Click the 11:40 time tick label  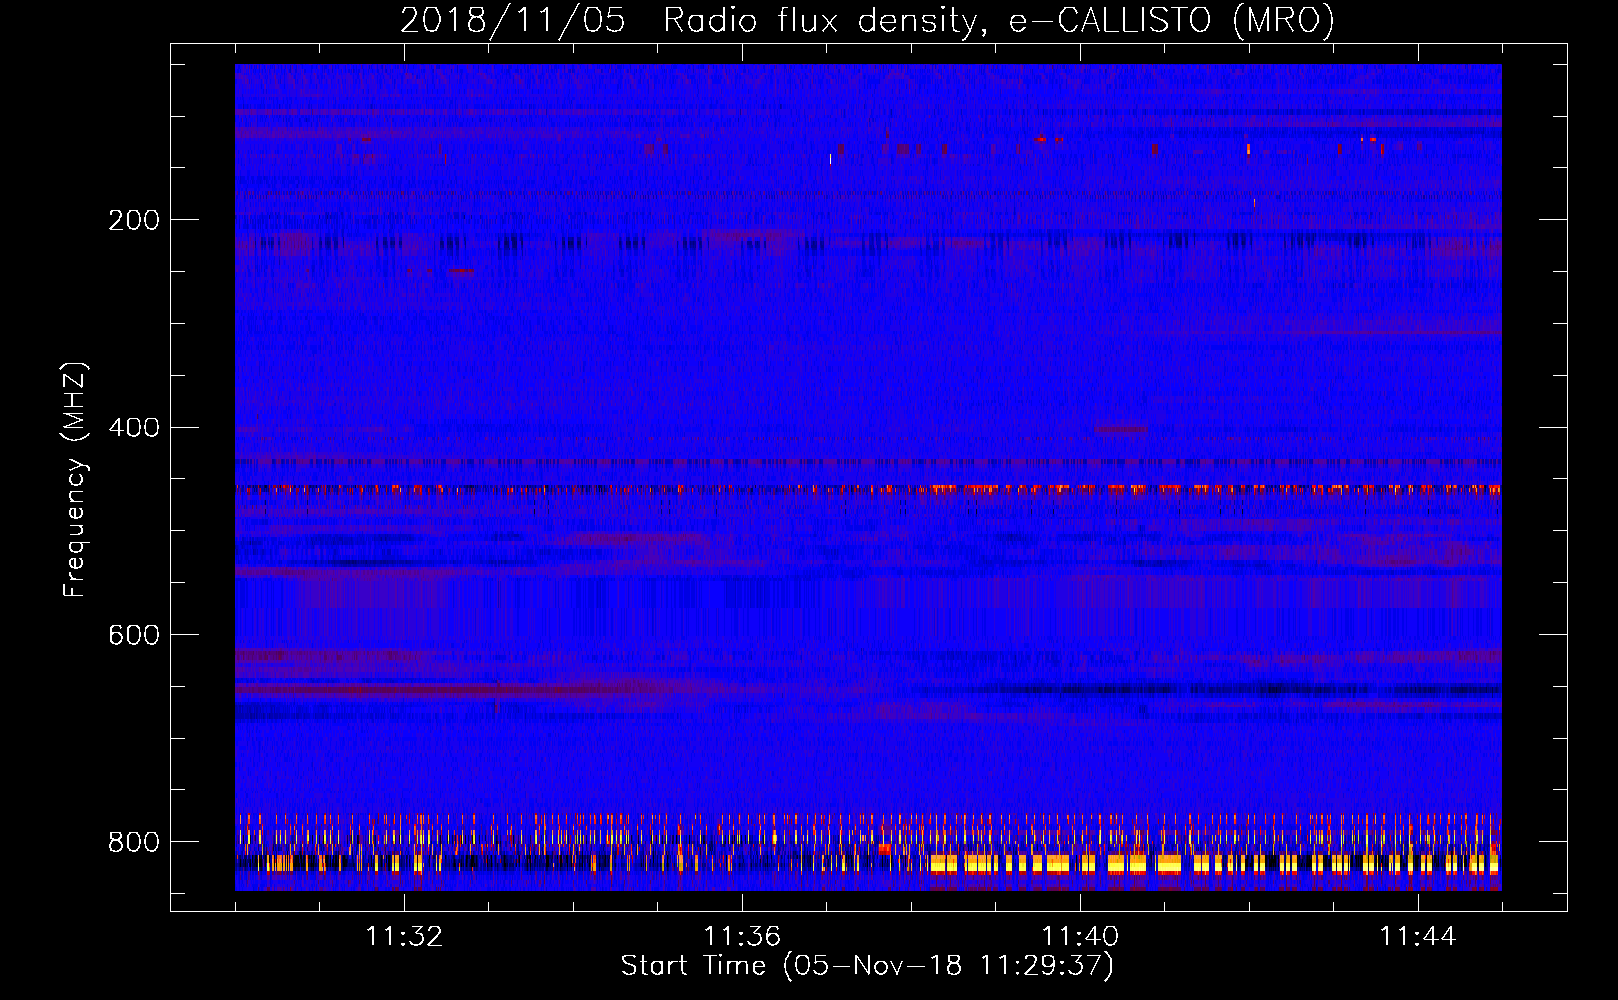(1080, 937)
